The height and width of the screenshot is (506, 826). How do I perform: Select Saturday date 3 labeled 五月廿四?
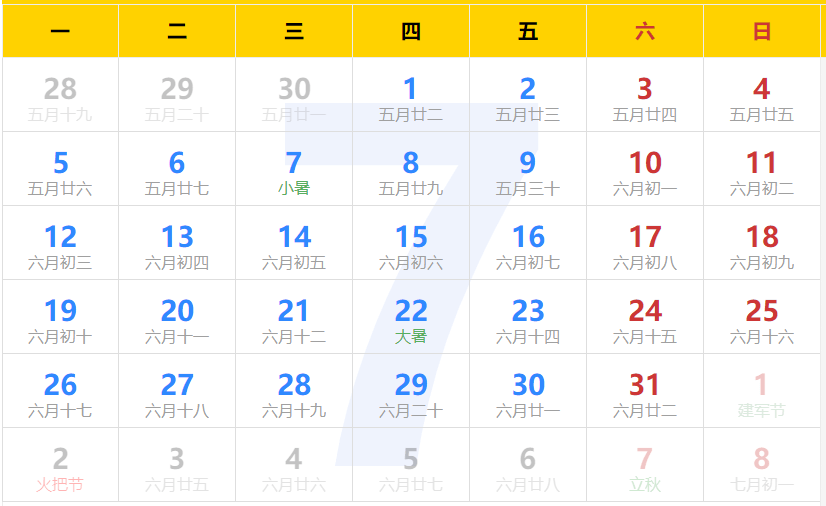coord(645,95)
